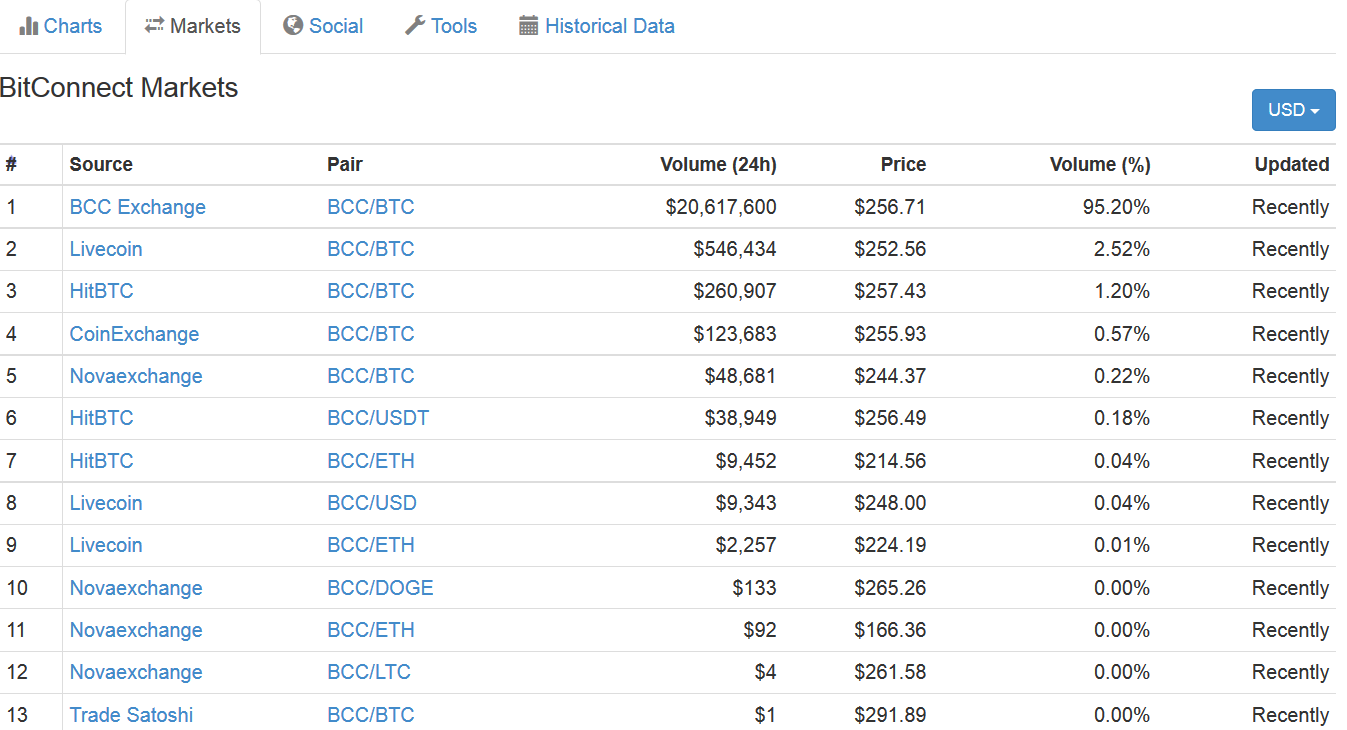Click the Volume (%) column header
Screen dimensions: 1347x730
coord(1100,165)
